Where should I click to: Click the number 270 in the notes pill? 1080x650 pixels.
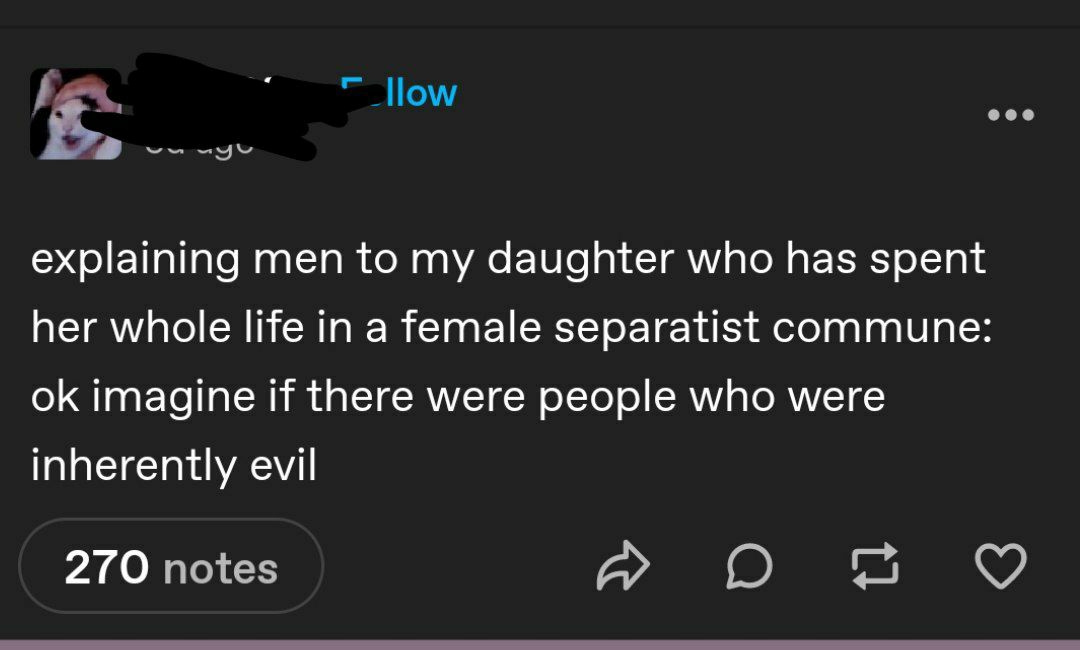pyautogui.click(x=106, y=568)
